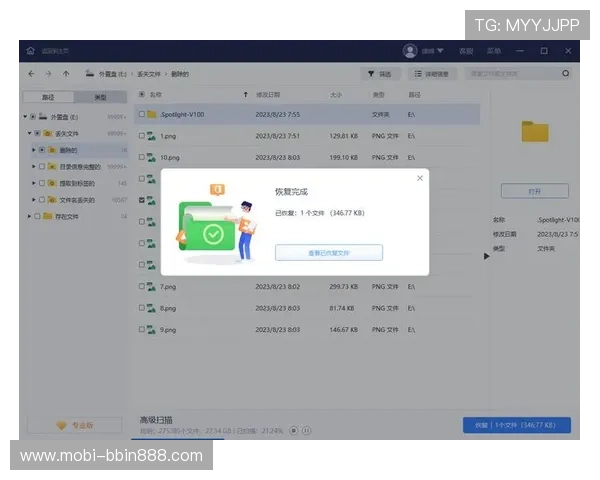600x480 pixels.
Task: Collapse the 丢失文件 tree node
Action: [29, 133]
